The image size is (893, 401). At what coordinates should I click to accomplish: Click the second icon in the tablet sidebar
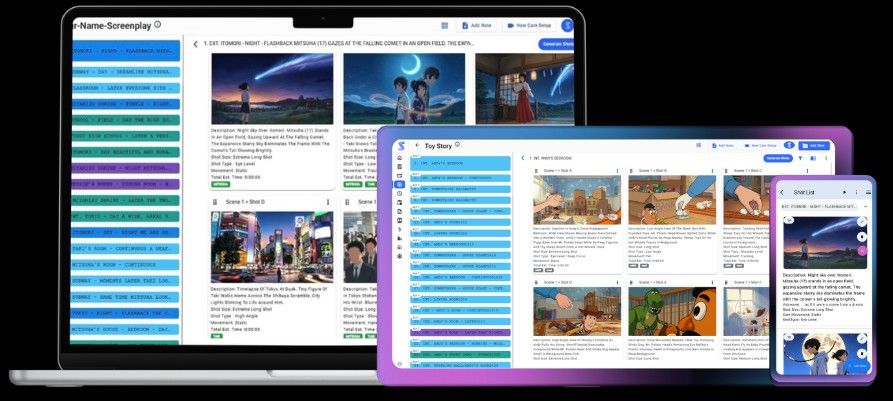[x=399, y=166]
